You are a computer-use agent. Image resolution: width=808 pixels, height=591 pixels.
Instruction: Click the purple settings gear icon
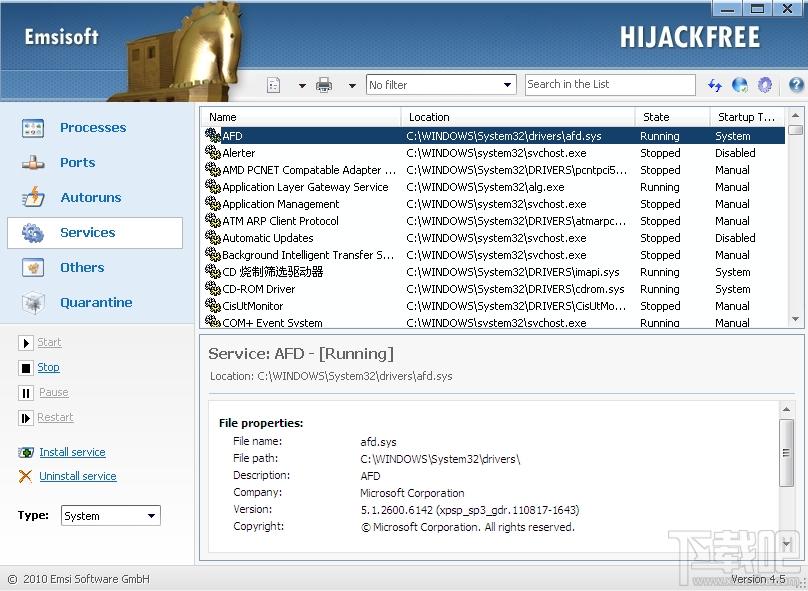tap(765, 85)
